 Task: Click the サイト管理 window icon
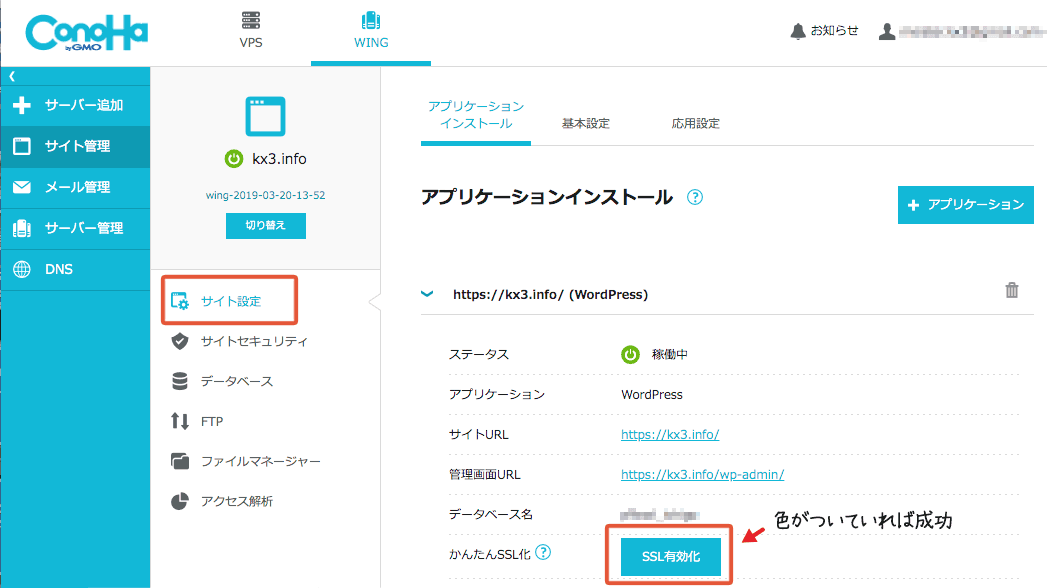pos(22,146)
